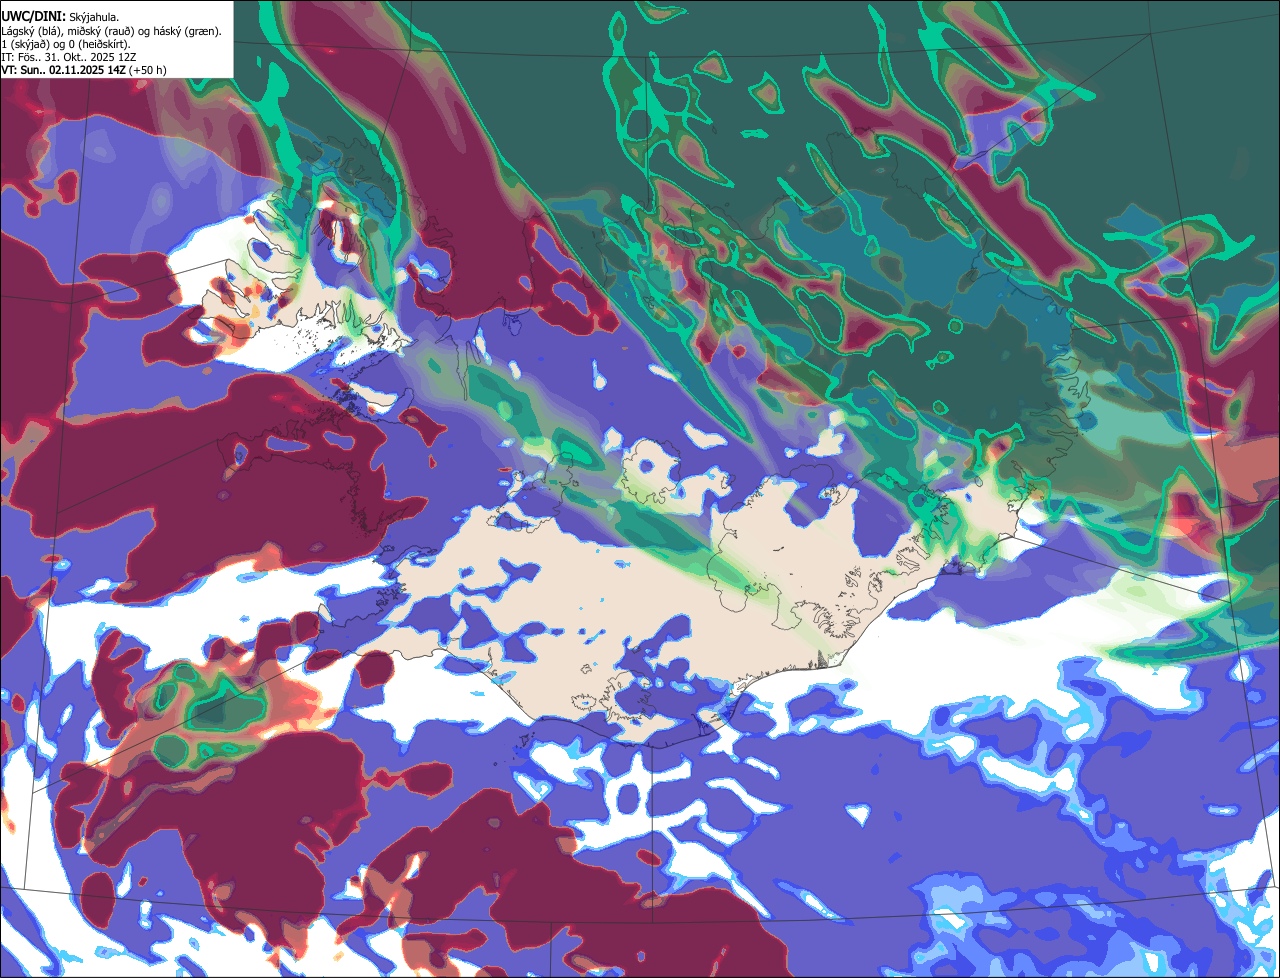Click the 'Lágský (blá), miðský (rauð)' legend line
The height and width of the screenshot is (978, 1280).
[112, 31]
